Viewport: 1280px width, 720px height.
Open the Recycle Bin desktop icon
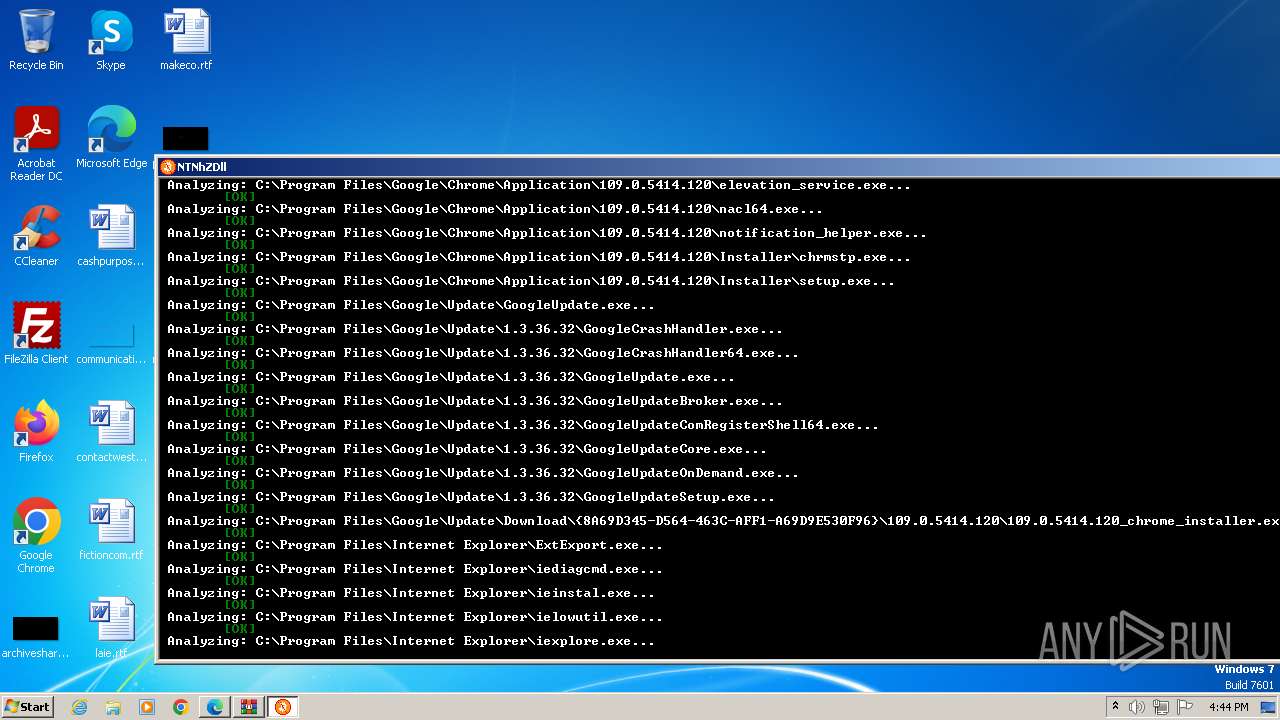coord(36,40)
